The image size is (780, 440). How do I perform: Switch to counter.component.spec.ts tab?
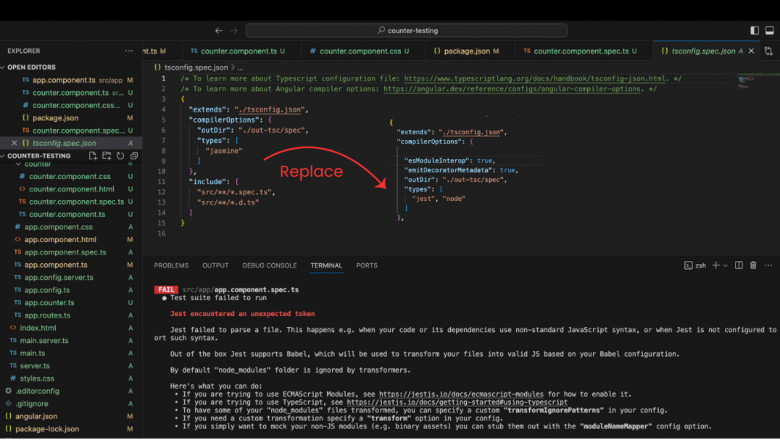(581, 51)
